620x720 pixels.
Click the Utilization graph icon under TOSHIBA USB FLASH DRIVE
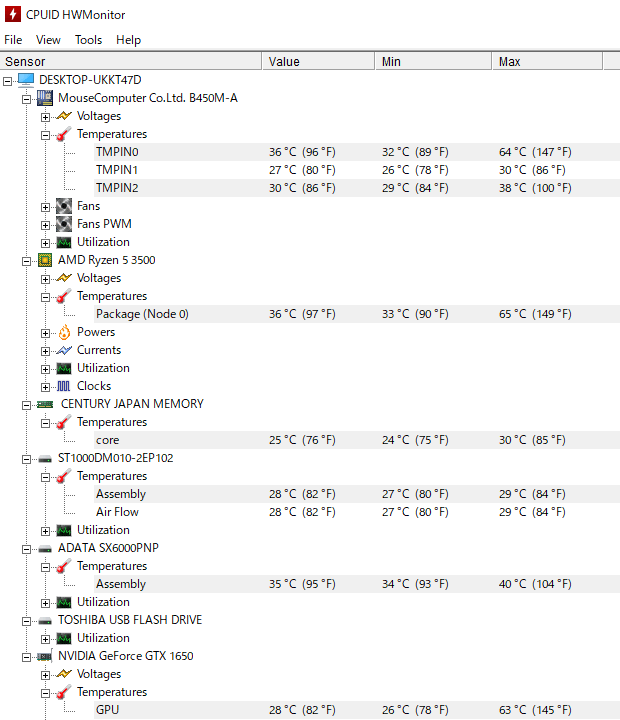pyautogui.click(x=64, y=638)
